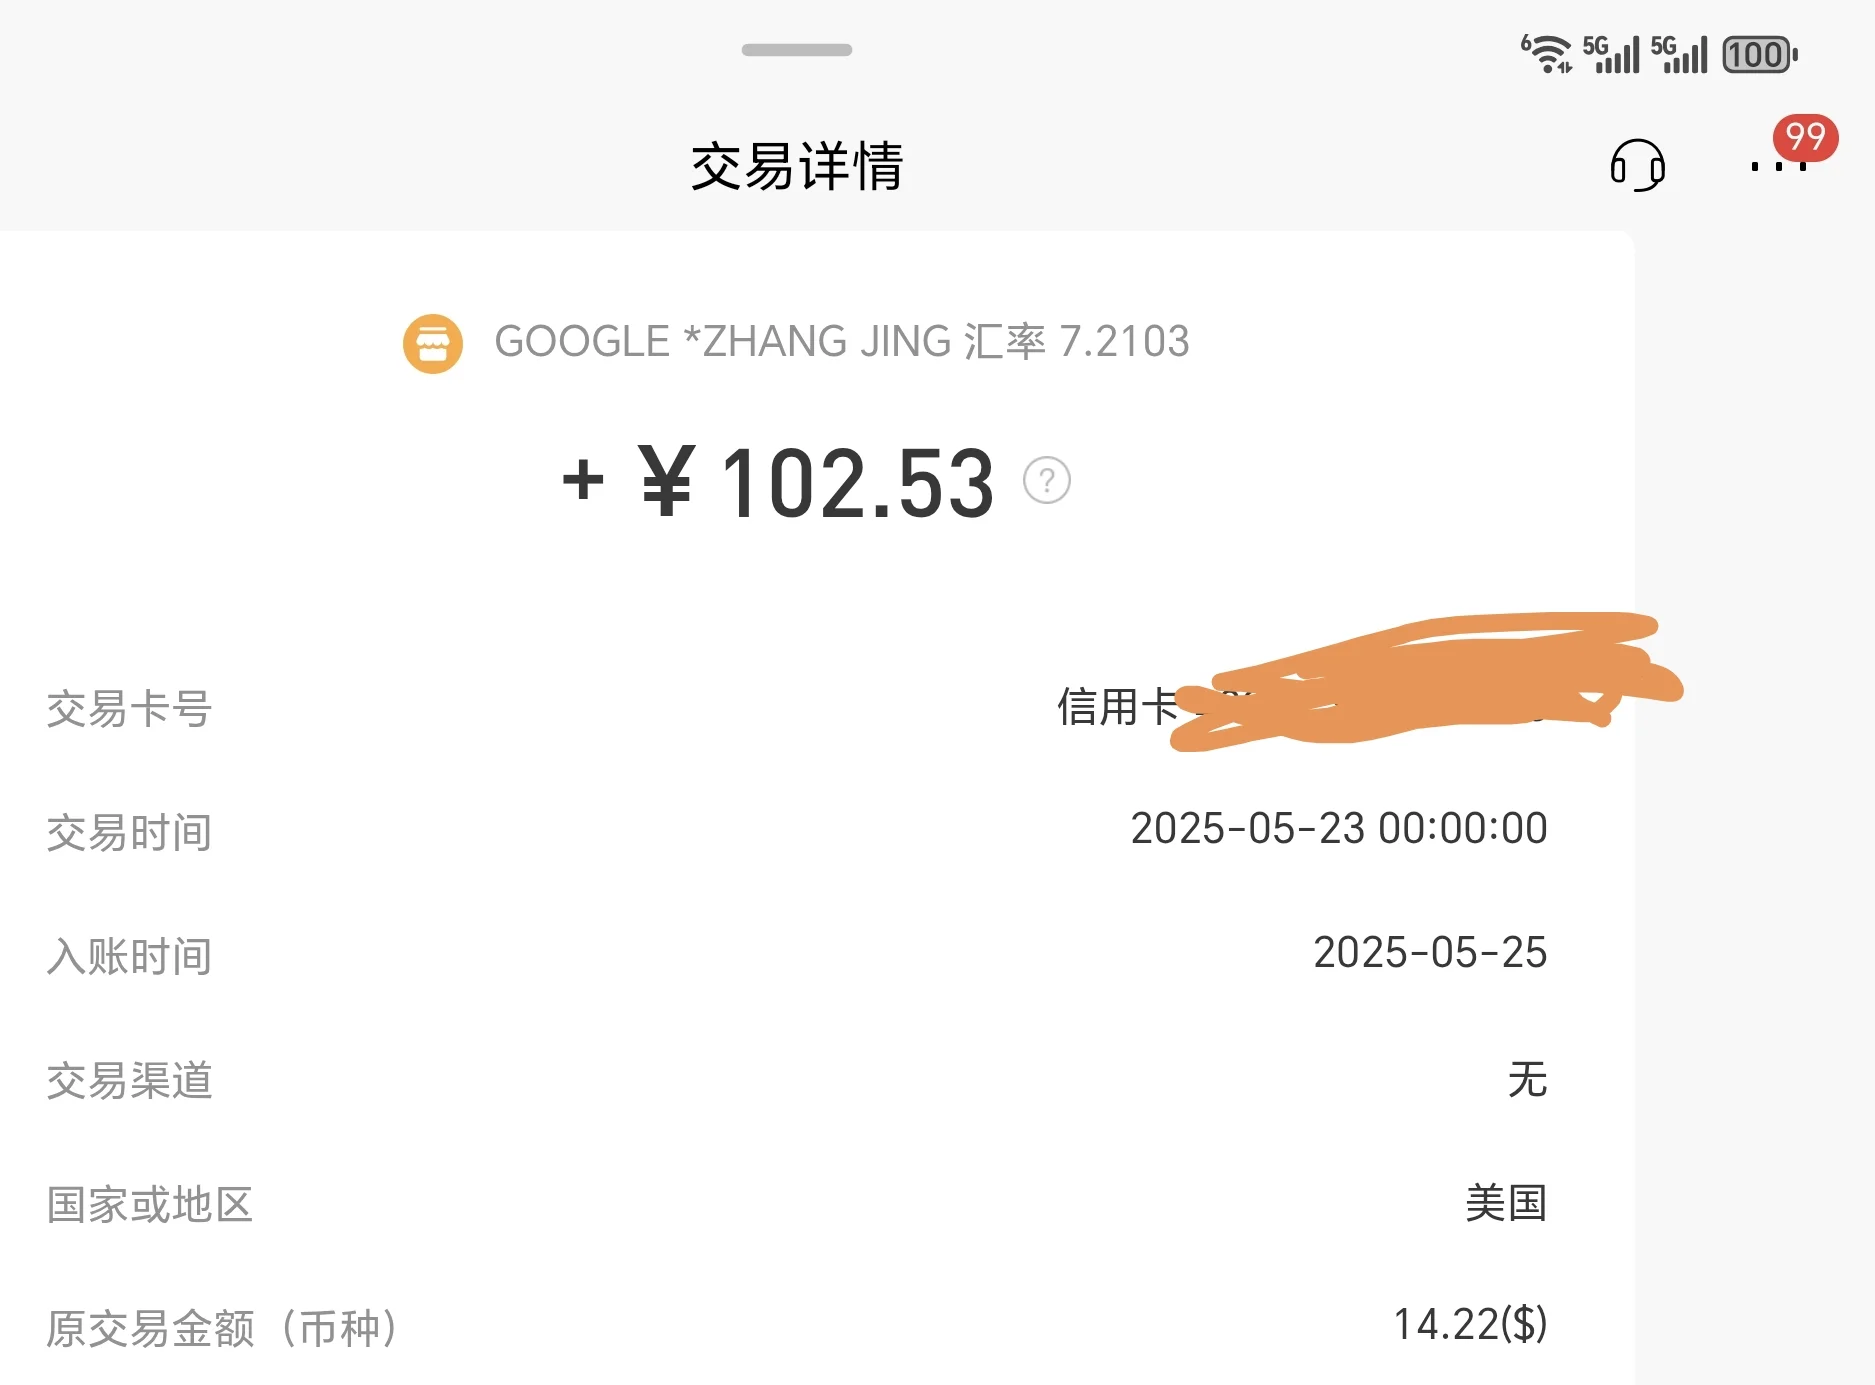Viewport: 1875px width, 1385px height.
Task: Tap the posting date 2025-05-25
Action: [1430, 953]
